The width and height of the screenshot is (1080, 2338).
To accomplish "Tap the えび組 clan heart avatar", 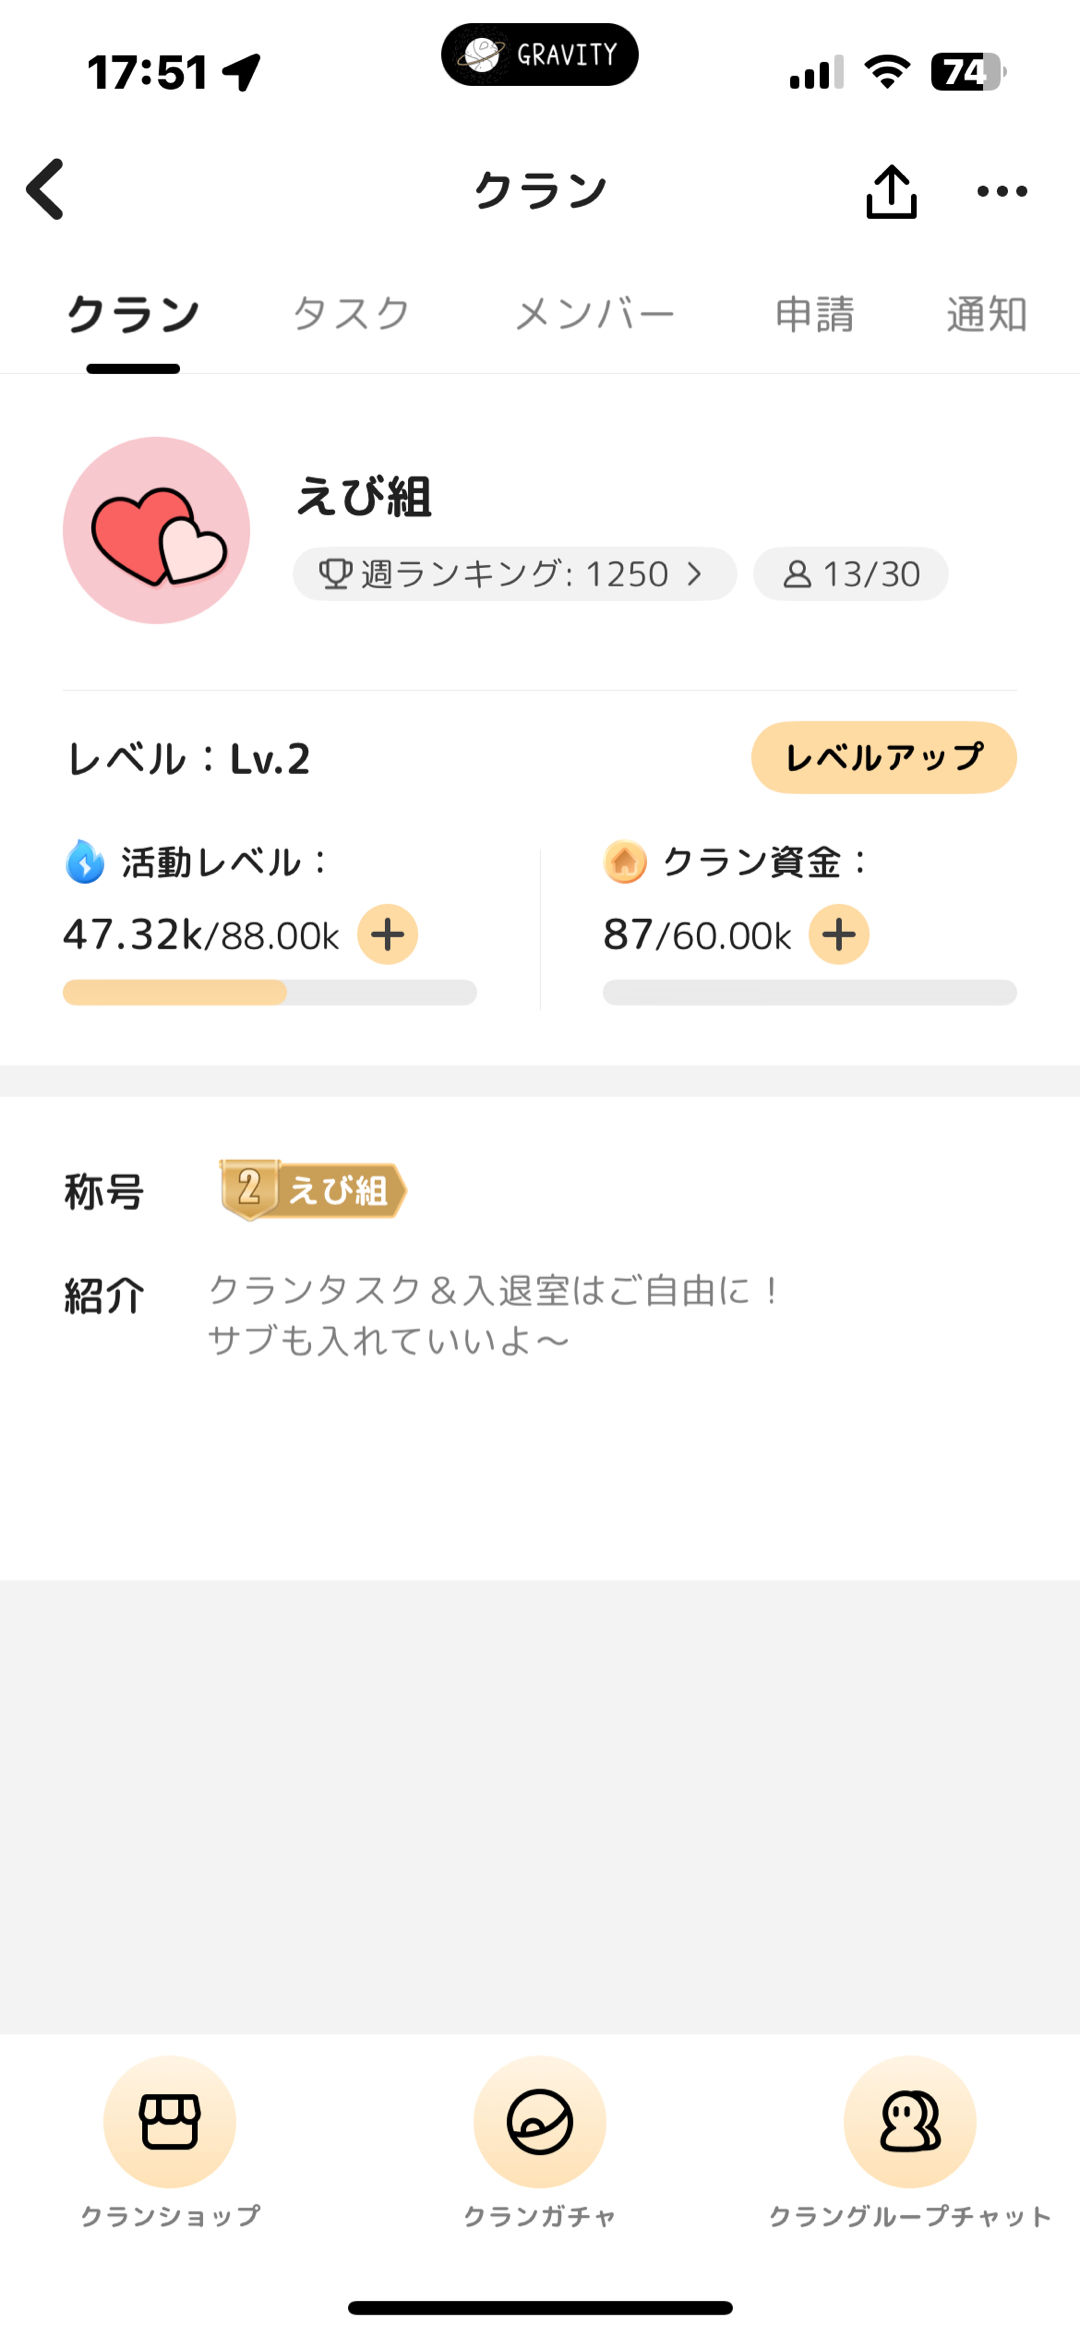I will pos(157,530).
